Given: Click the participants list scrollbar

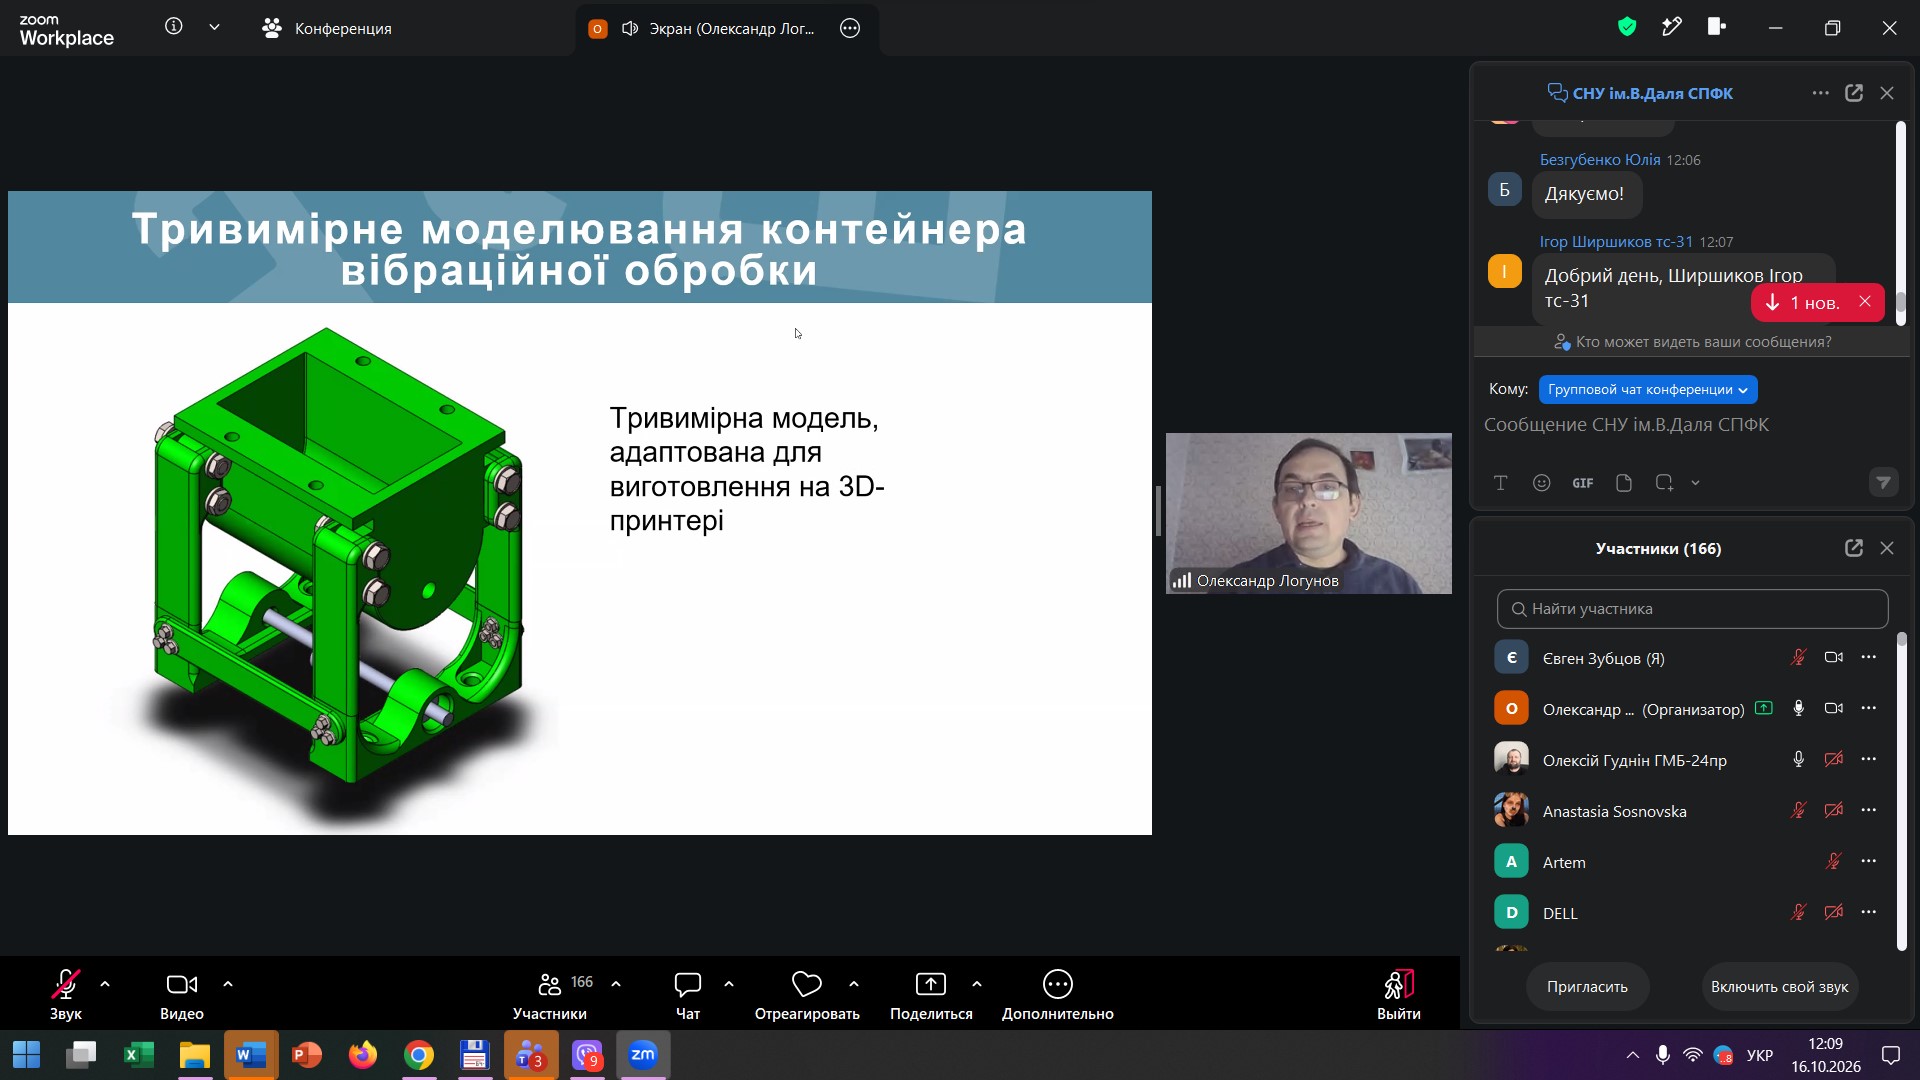Looking at the screenshot, I should 1901,790.
